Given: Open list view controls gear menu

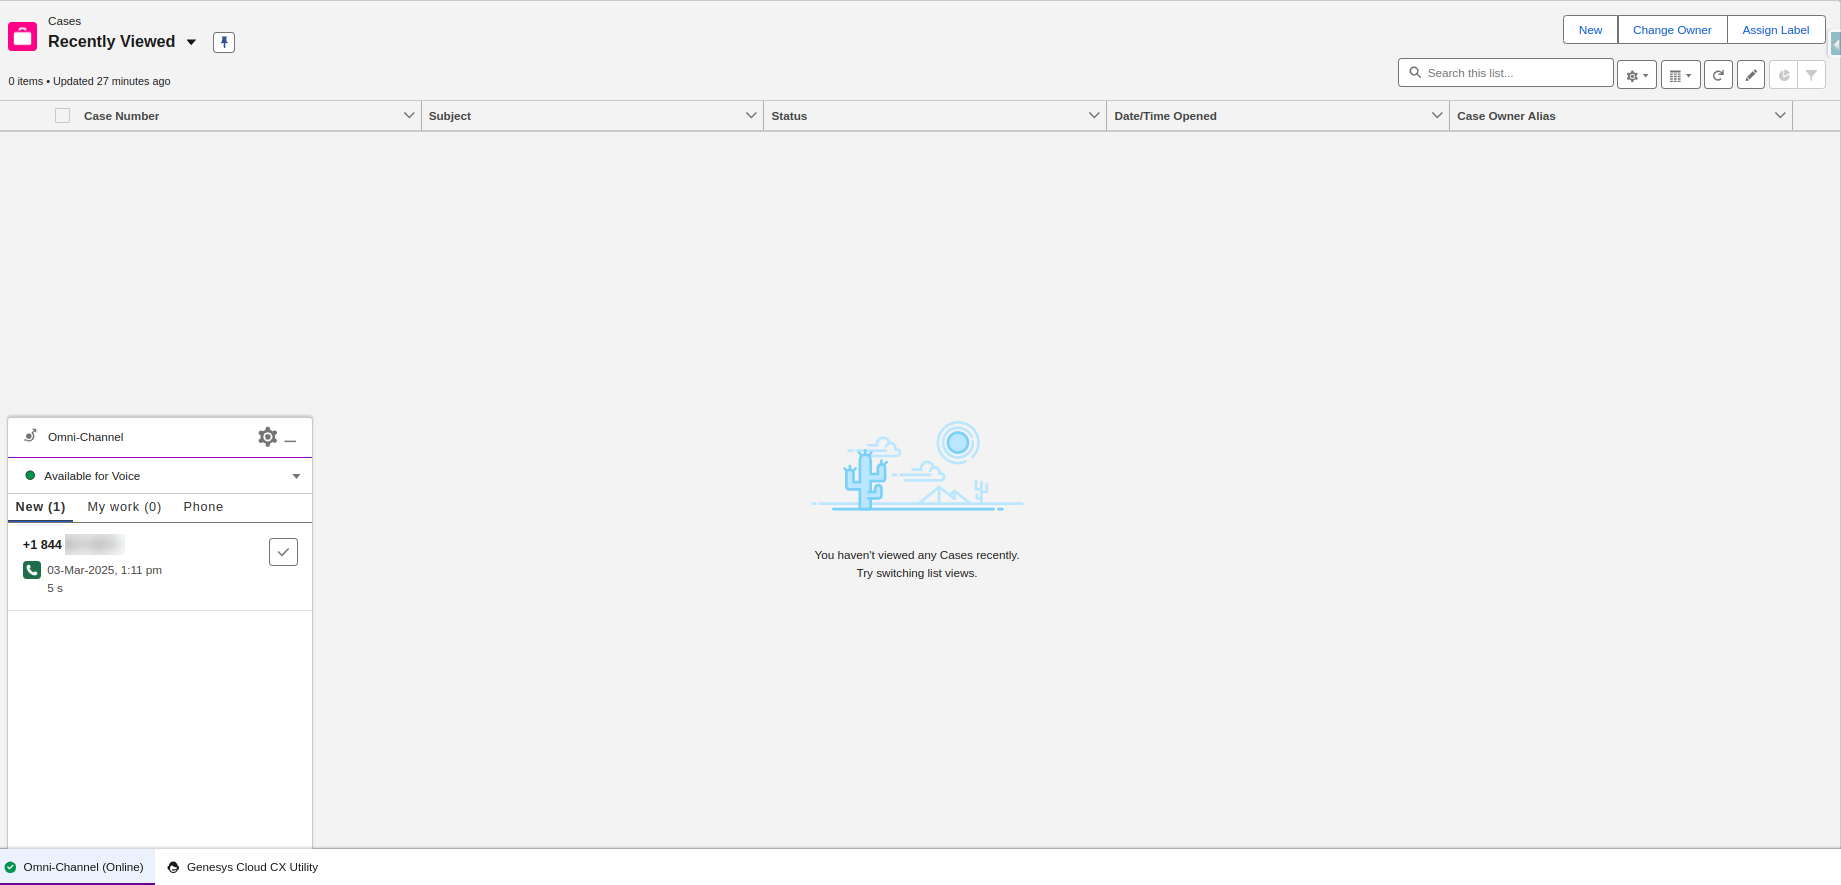Looking at the screenshot, I should [x=1636, y=75].
